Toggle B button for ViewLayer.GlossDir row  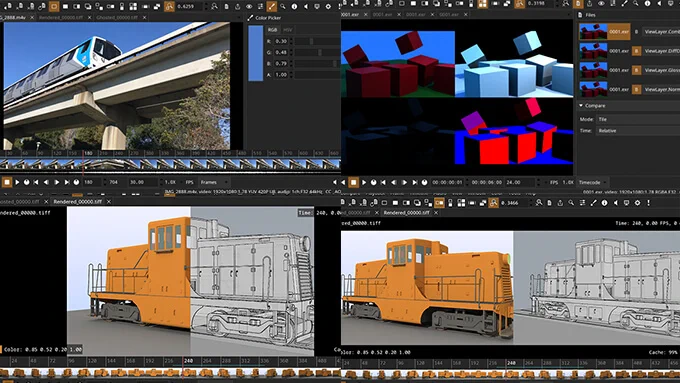point(636,70)
